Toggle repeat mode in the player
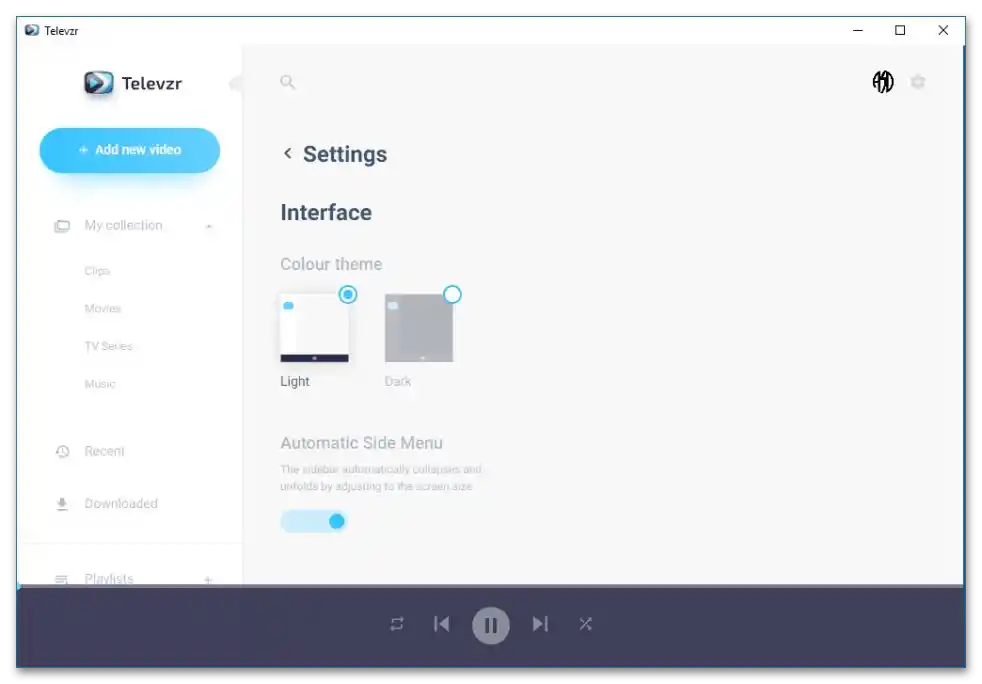Screen dimensions: 982x684 [396, 624]
